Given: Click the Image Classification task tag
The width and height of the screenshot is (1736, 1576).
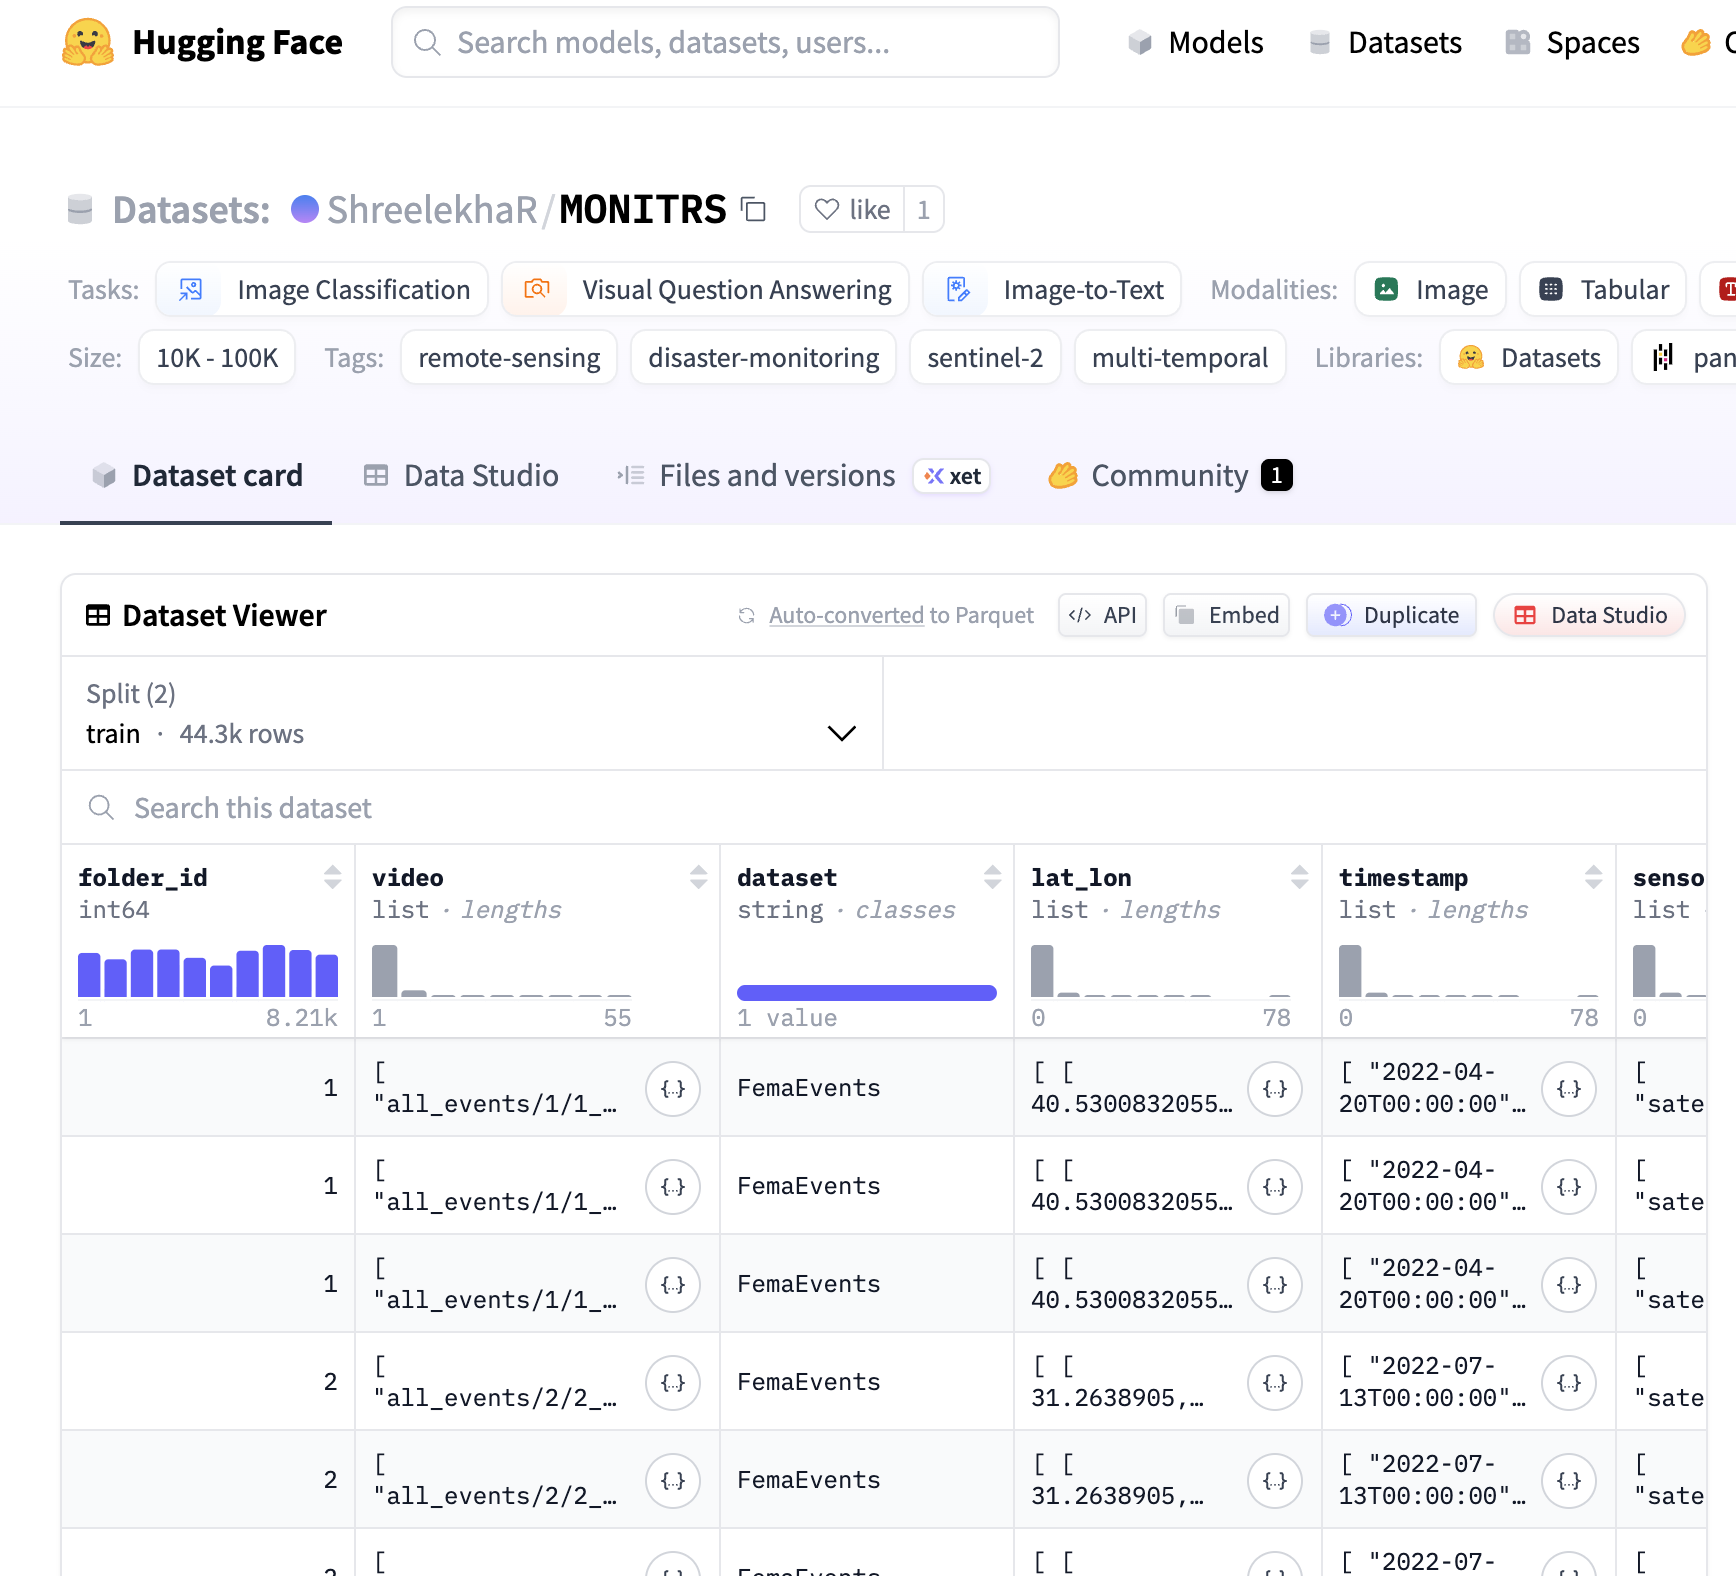Looking at the screenshot, I should [322, 290].
